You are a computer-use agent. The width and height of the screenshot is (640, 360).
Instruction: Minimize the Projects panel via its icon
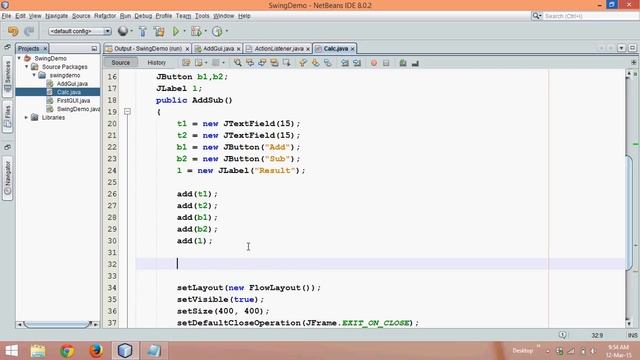coord(94,49)
